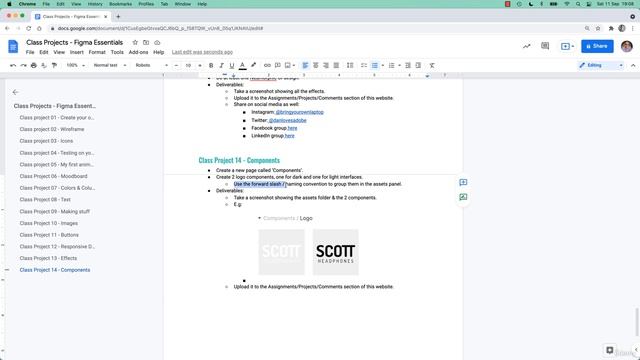Image resolution: width=640 pixels, height=360 pixels.
Task: Collapse the Components / Logo triangle
Action: tap(259, 218)
